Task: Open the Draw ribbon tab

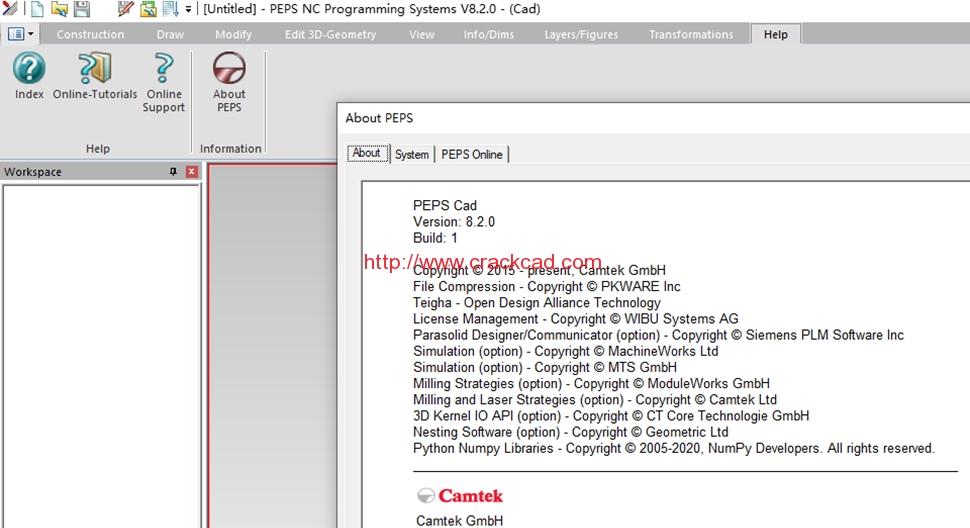Action: [170, 35]
